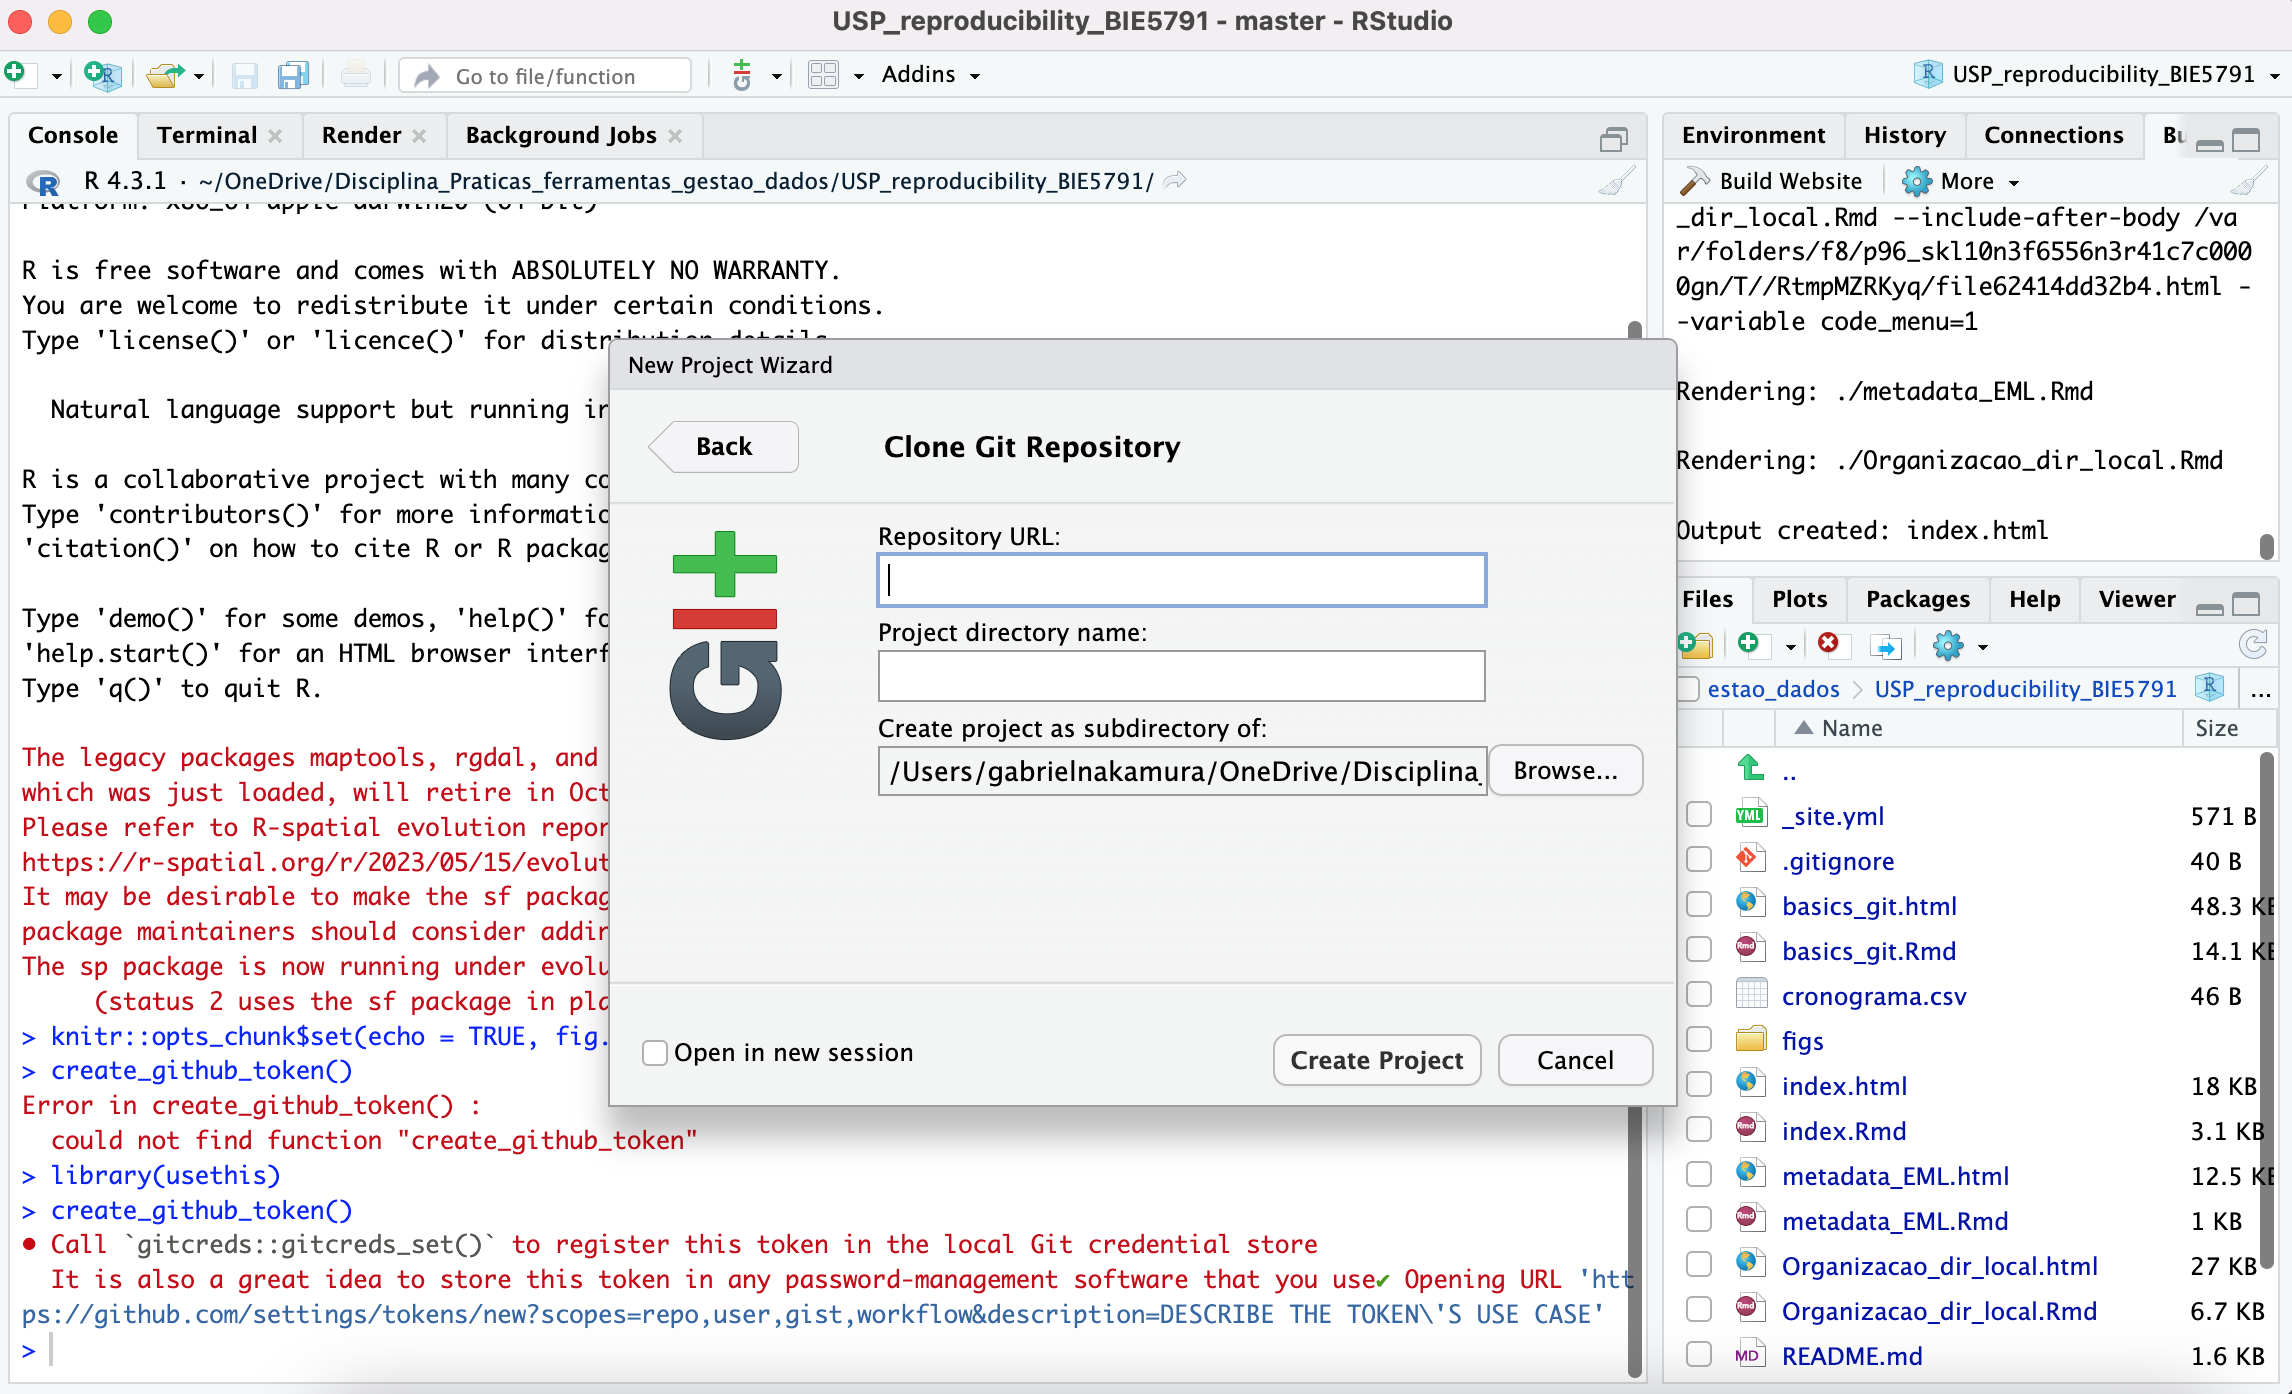Check the box next to _site.yml
This screenshot has height=1394, width=2292.
[x=1698, y=815]
